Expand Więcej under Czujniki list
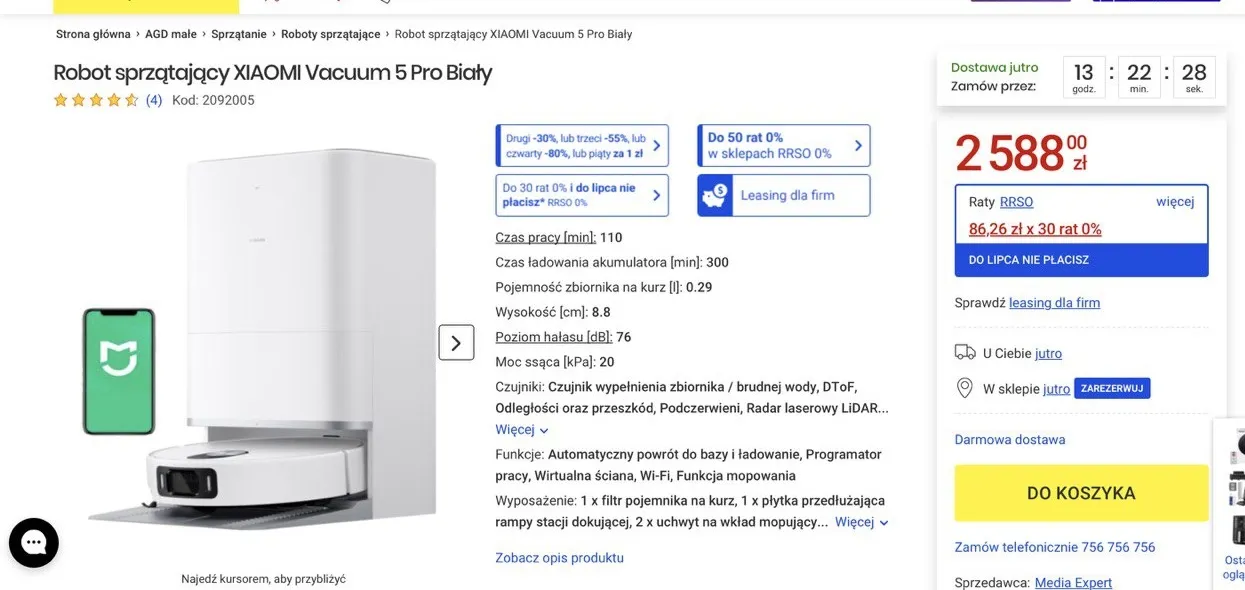This screenshot has height=590, width=1245. (522, 430)
